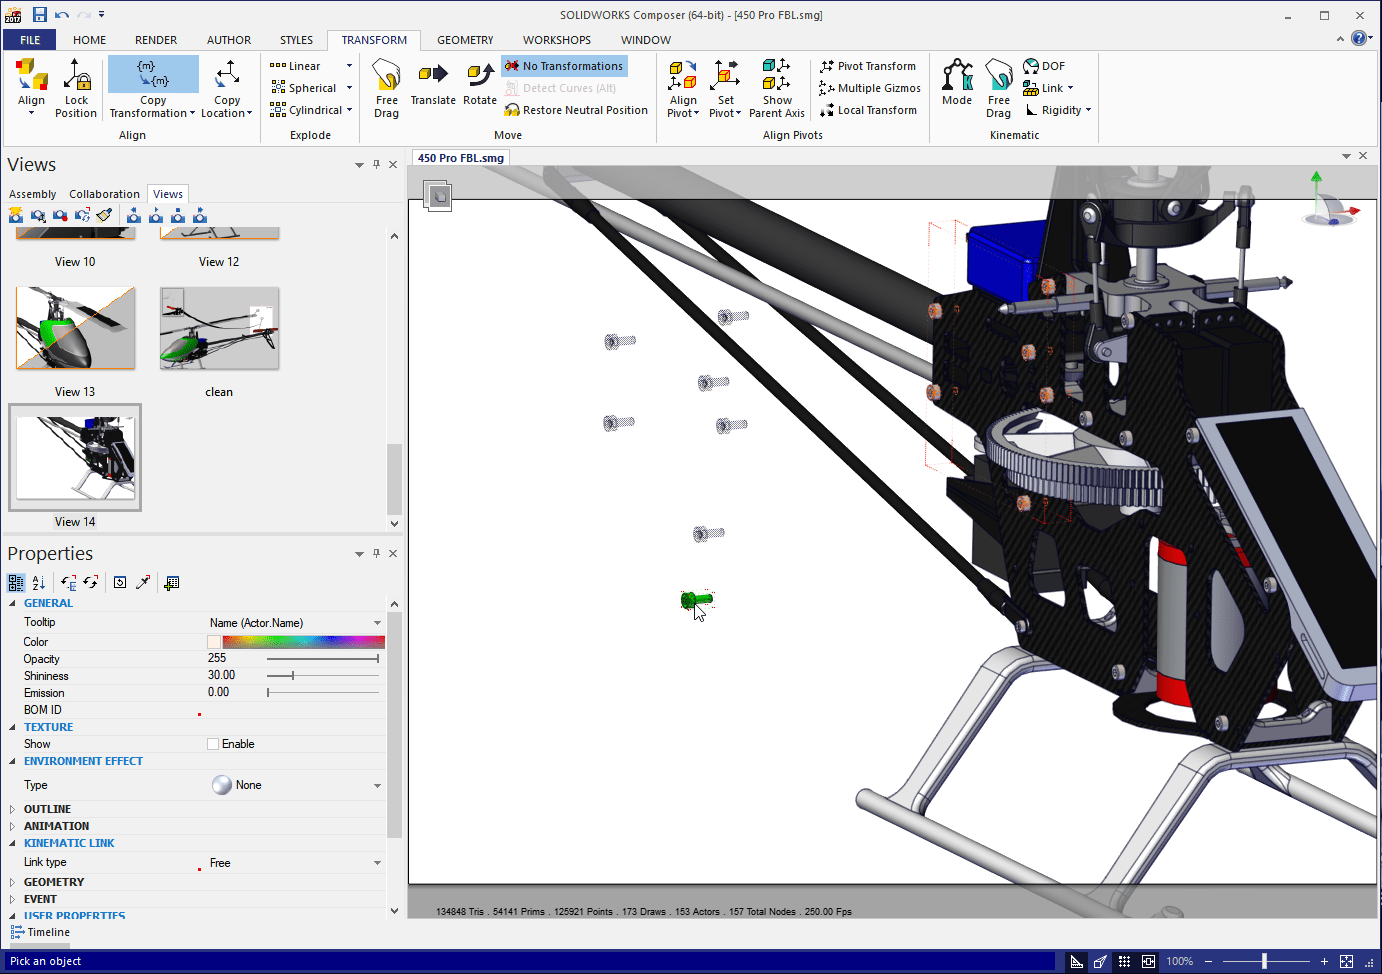Click fit-to-window icon in status bar
1382x974 pixels.
[x=1346, y=961]
